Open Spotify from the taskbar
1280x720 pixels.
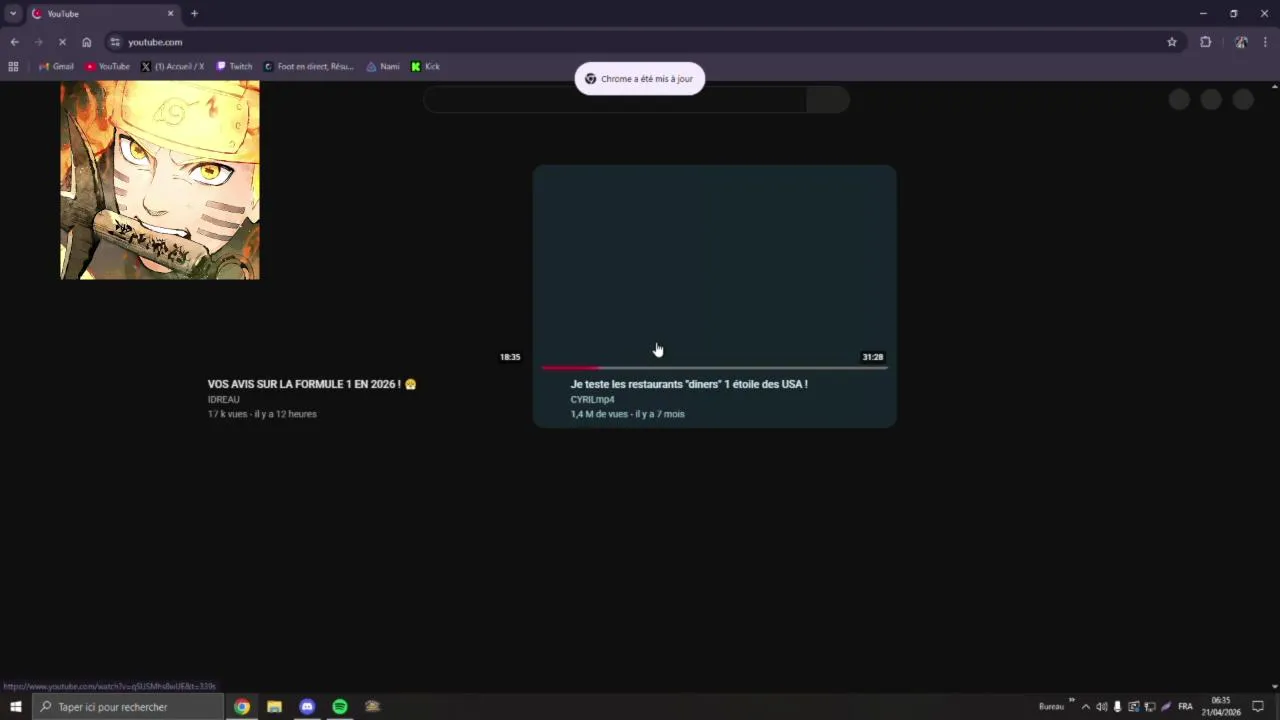pos(340,707)
